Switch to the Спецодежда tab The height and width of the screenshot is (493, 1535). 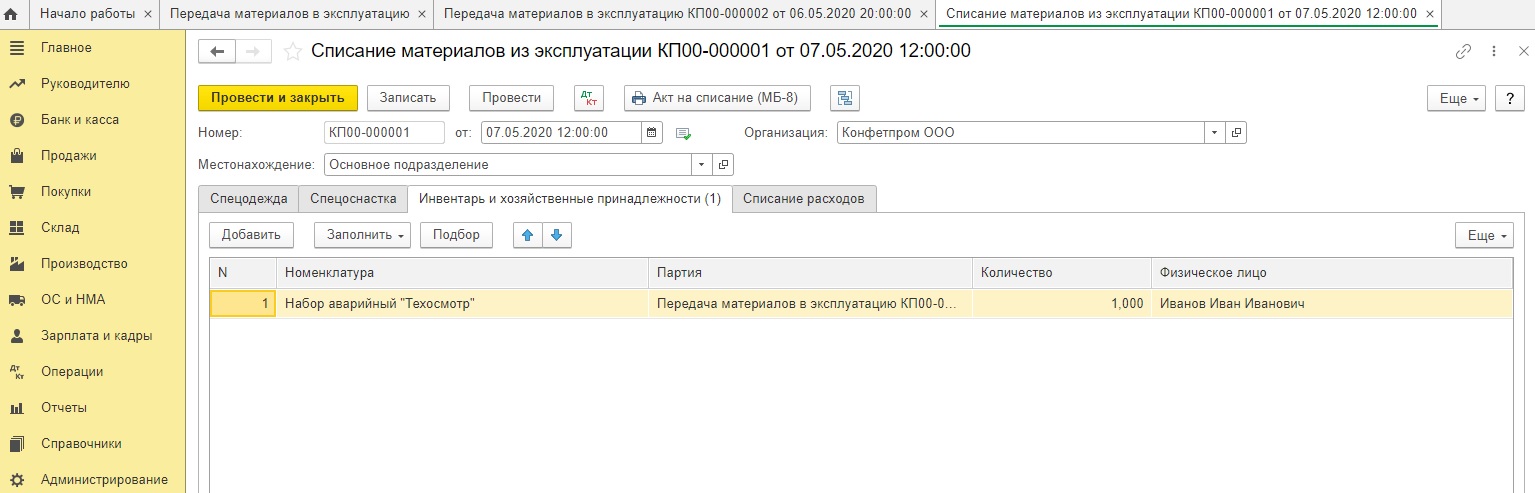tap(248, 199)
